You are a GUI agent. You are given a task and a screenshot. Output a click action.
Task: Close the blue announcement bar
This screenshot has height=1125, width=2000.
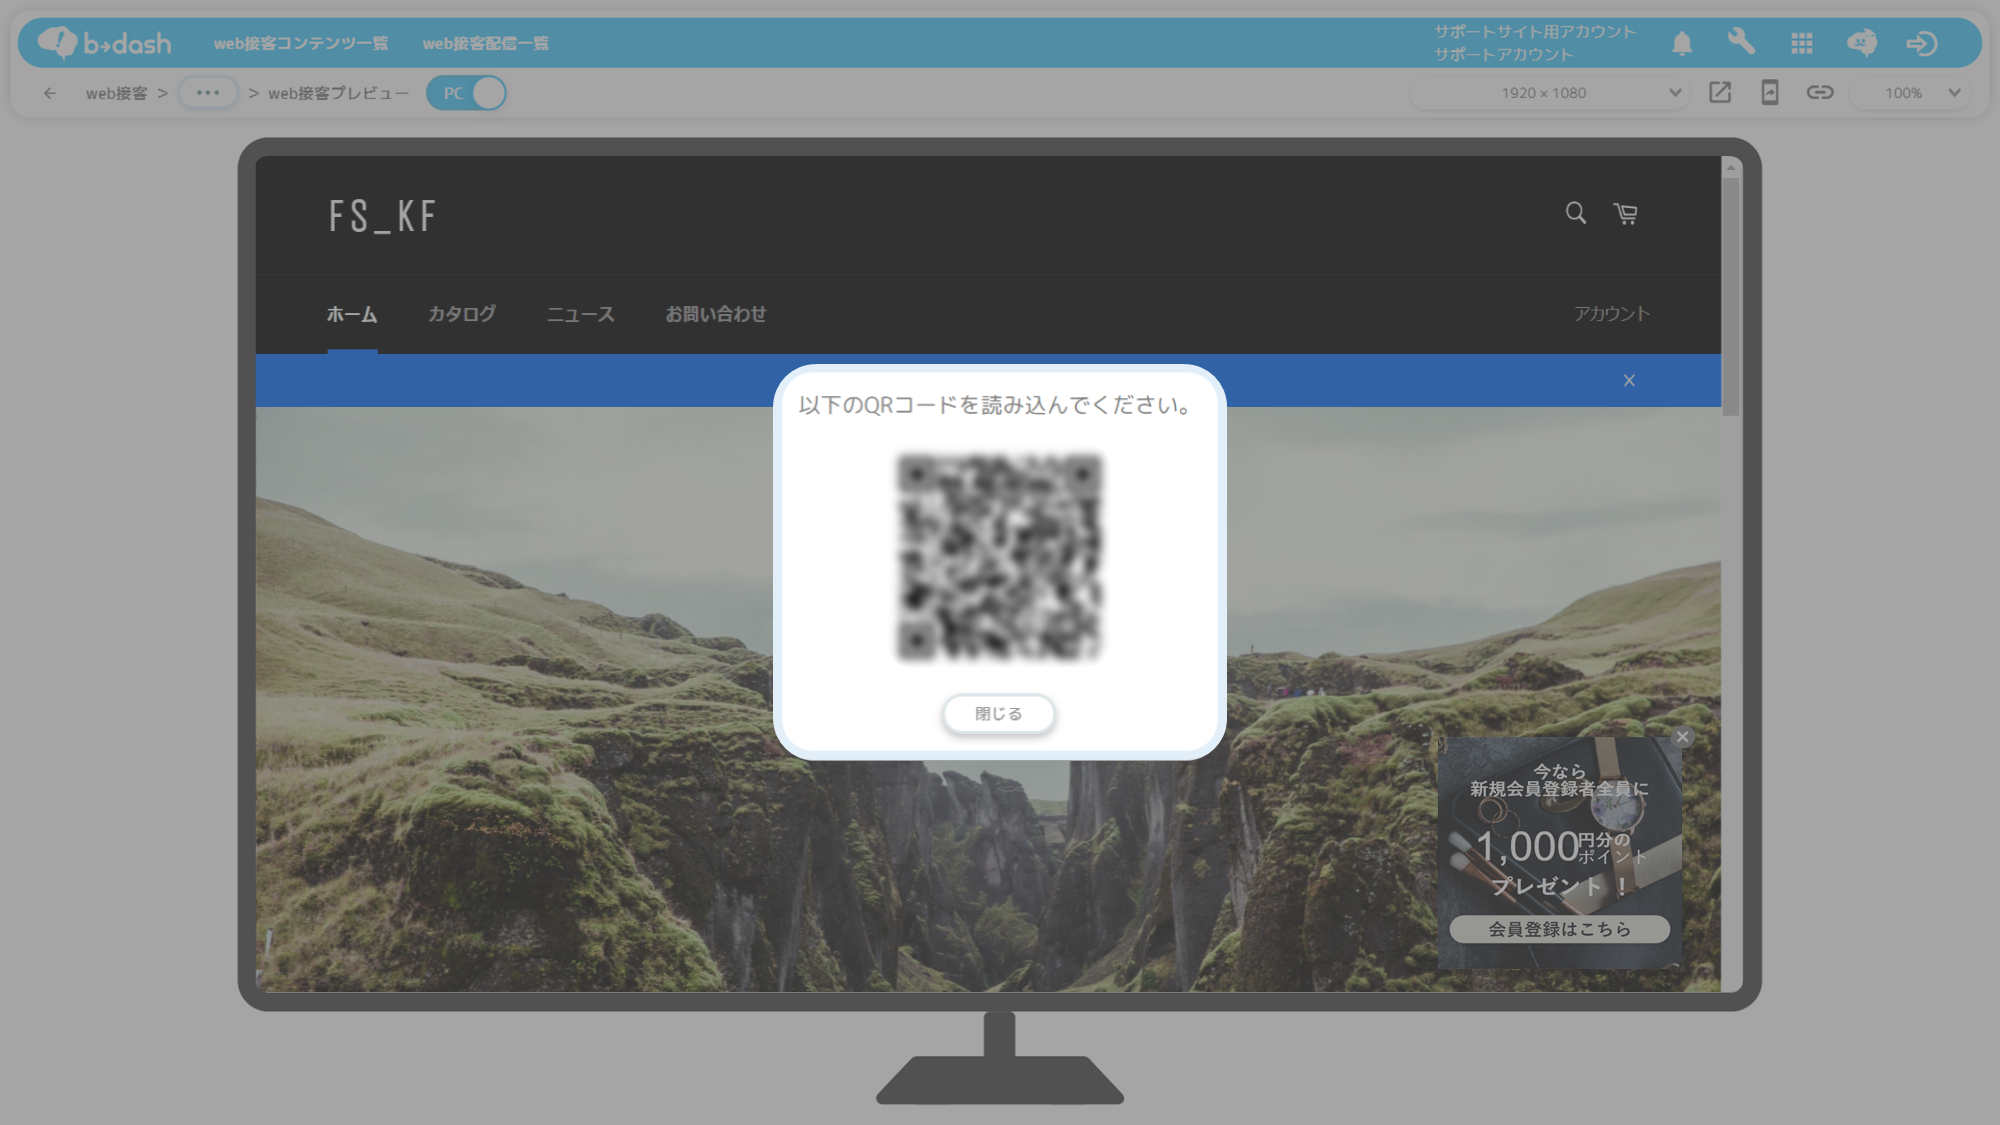[1629, 380]
